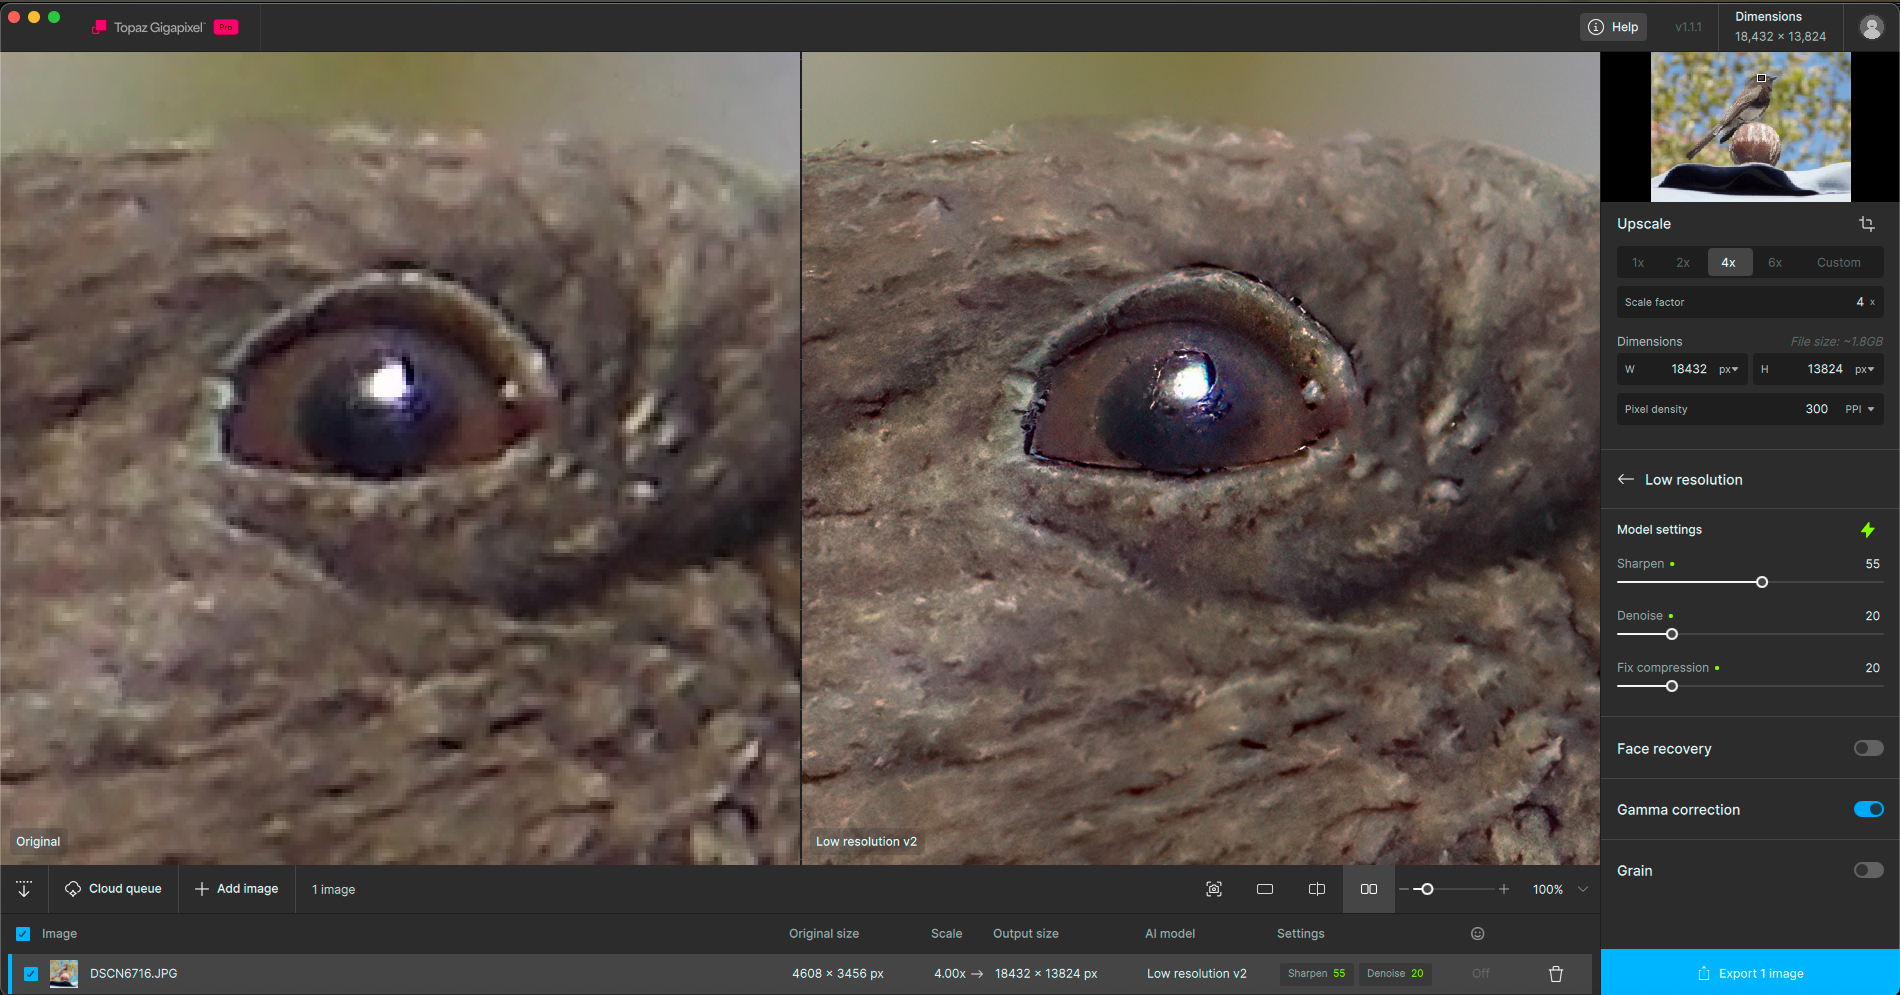
Task: Click the Sharpen slider handle
Action: point(1762,582)
